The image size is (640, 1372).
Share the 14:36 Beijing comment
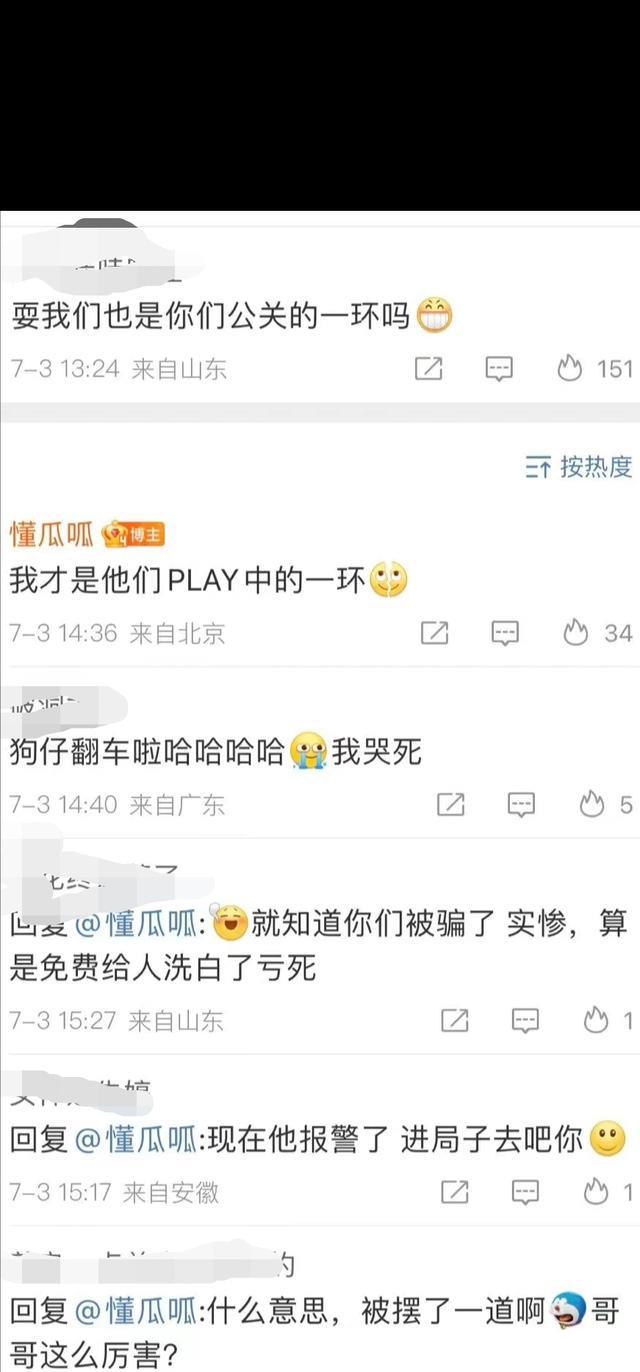click(435, 633)
